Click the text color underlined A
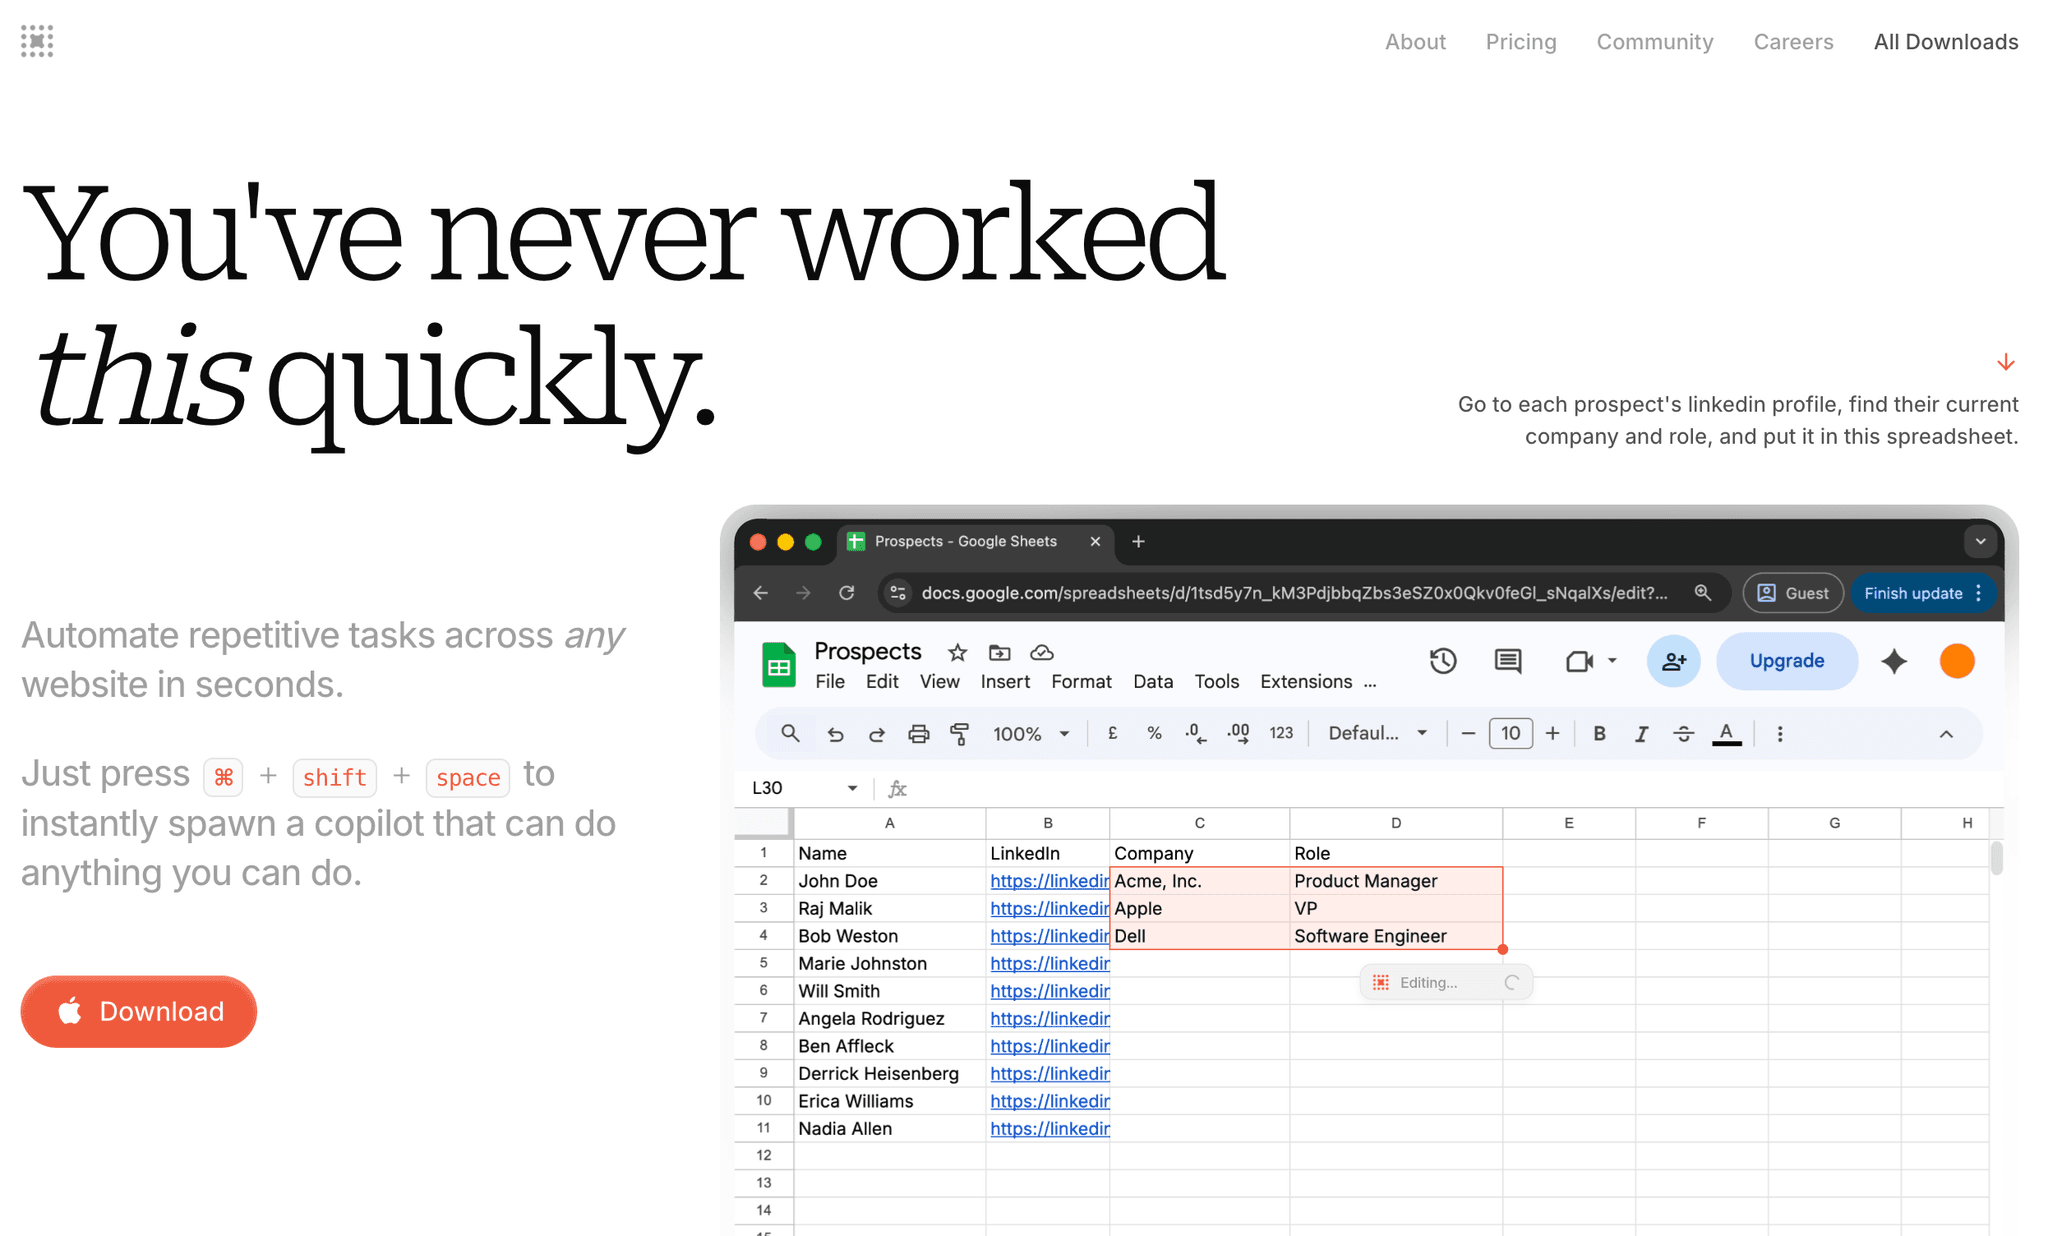The width and height of the screenshot is (2048, 1236). tap(1726, 734)
